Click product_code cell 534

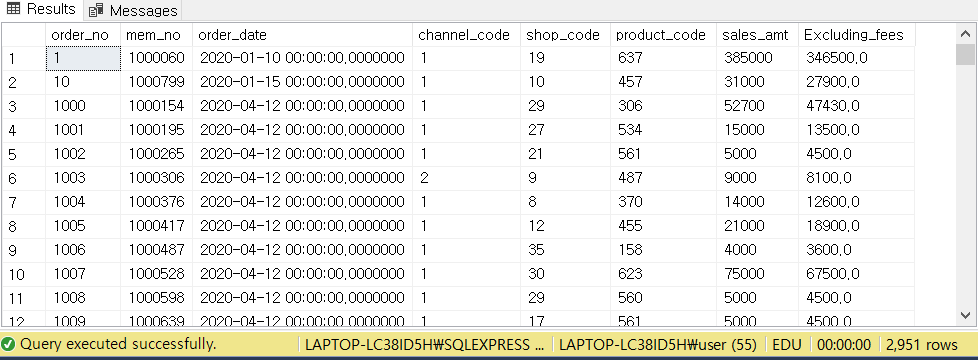(664, 130)
